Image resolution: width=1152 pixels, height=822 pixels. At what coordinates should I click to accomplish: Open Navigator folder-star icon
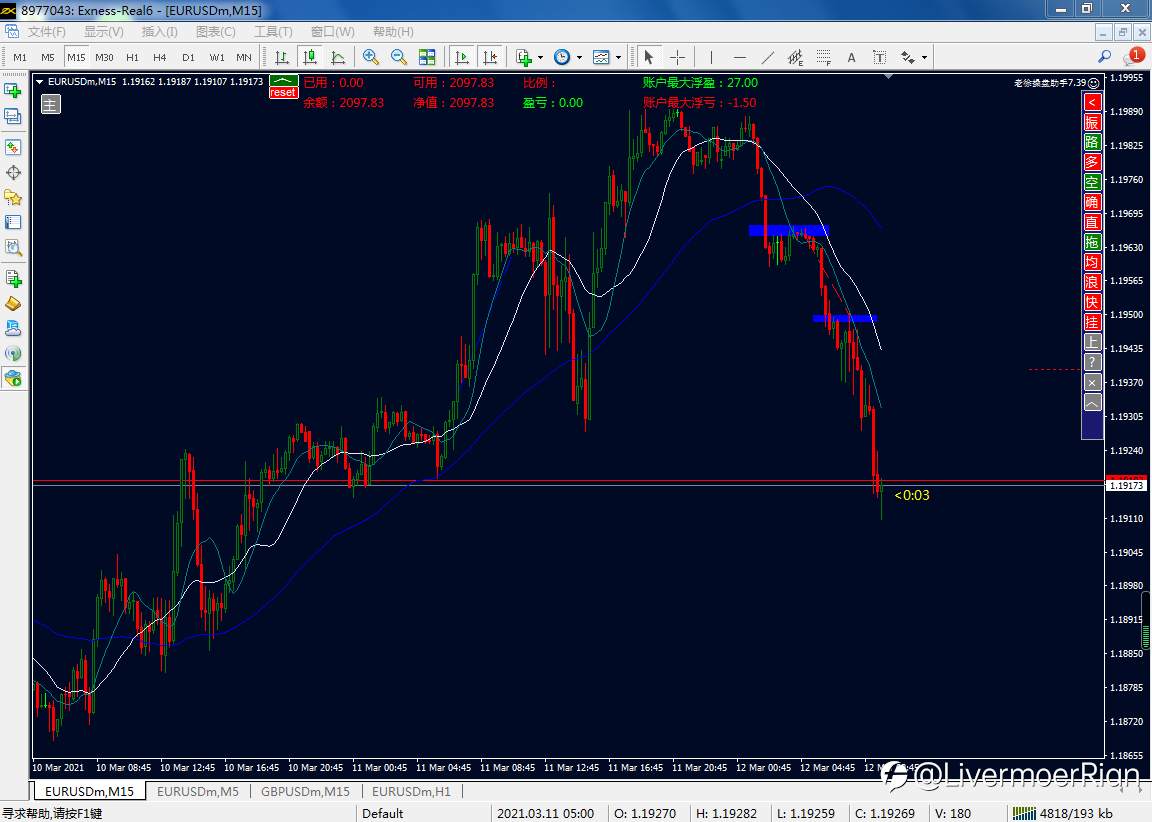pyautogui.click(x=13, y=198)
